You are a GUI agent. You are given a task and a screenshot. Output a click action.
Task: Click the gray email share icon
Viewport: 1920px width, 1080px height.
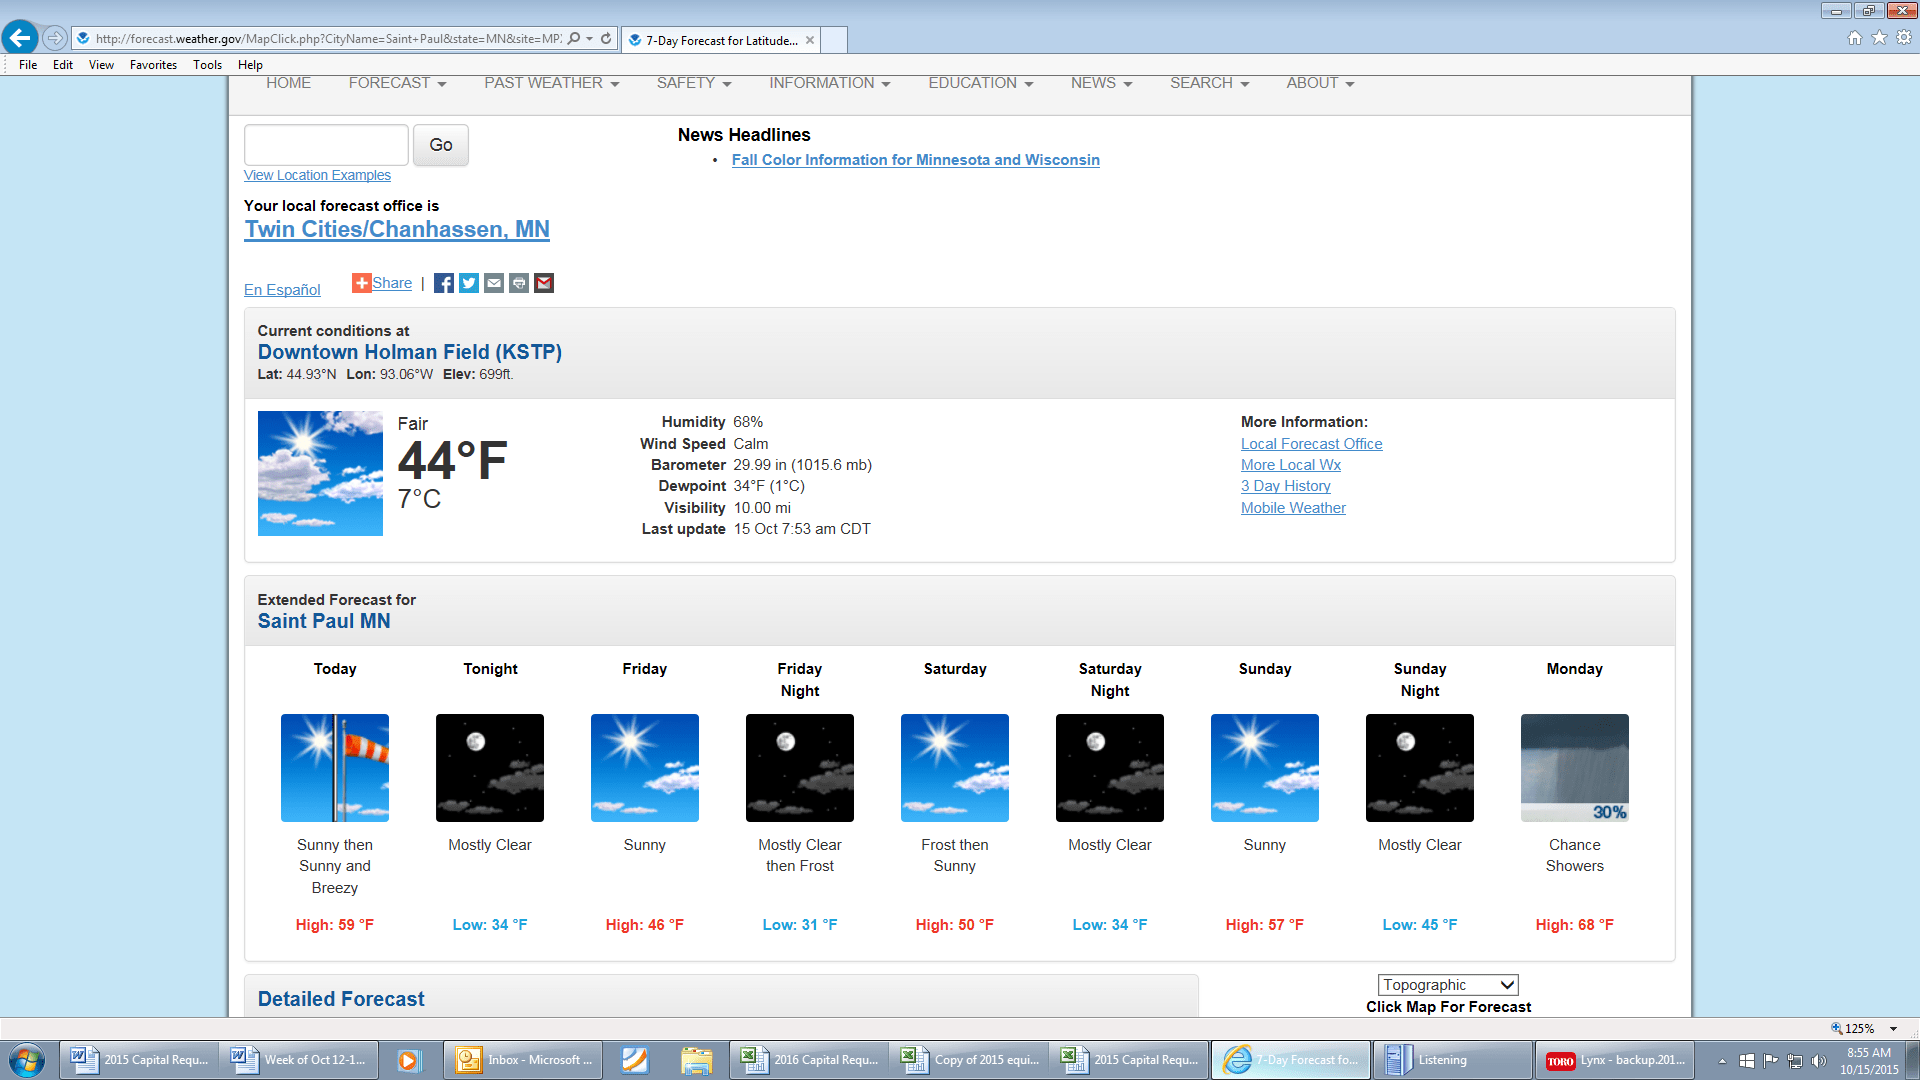(x=494, y=283)
